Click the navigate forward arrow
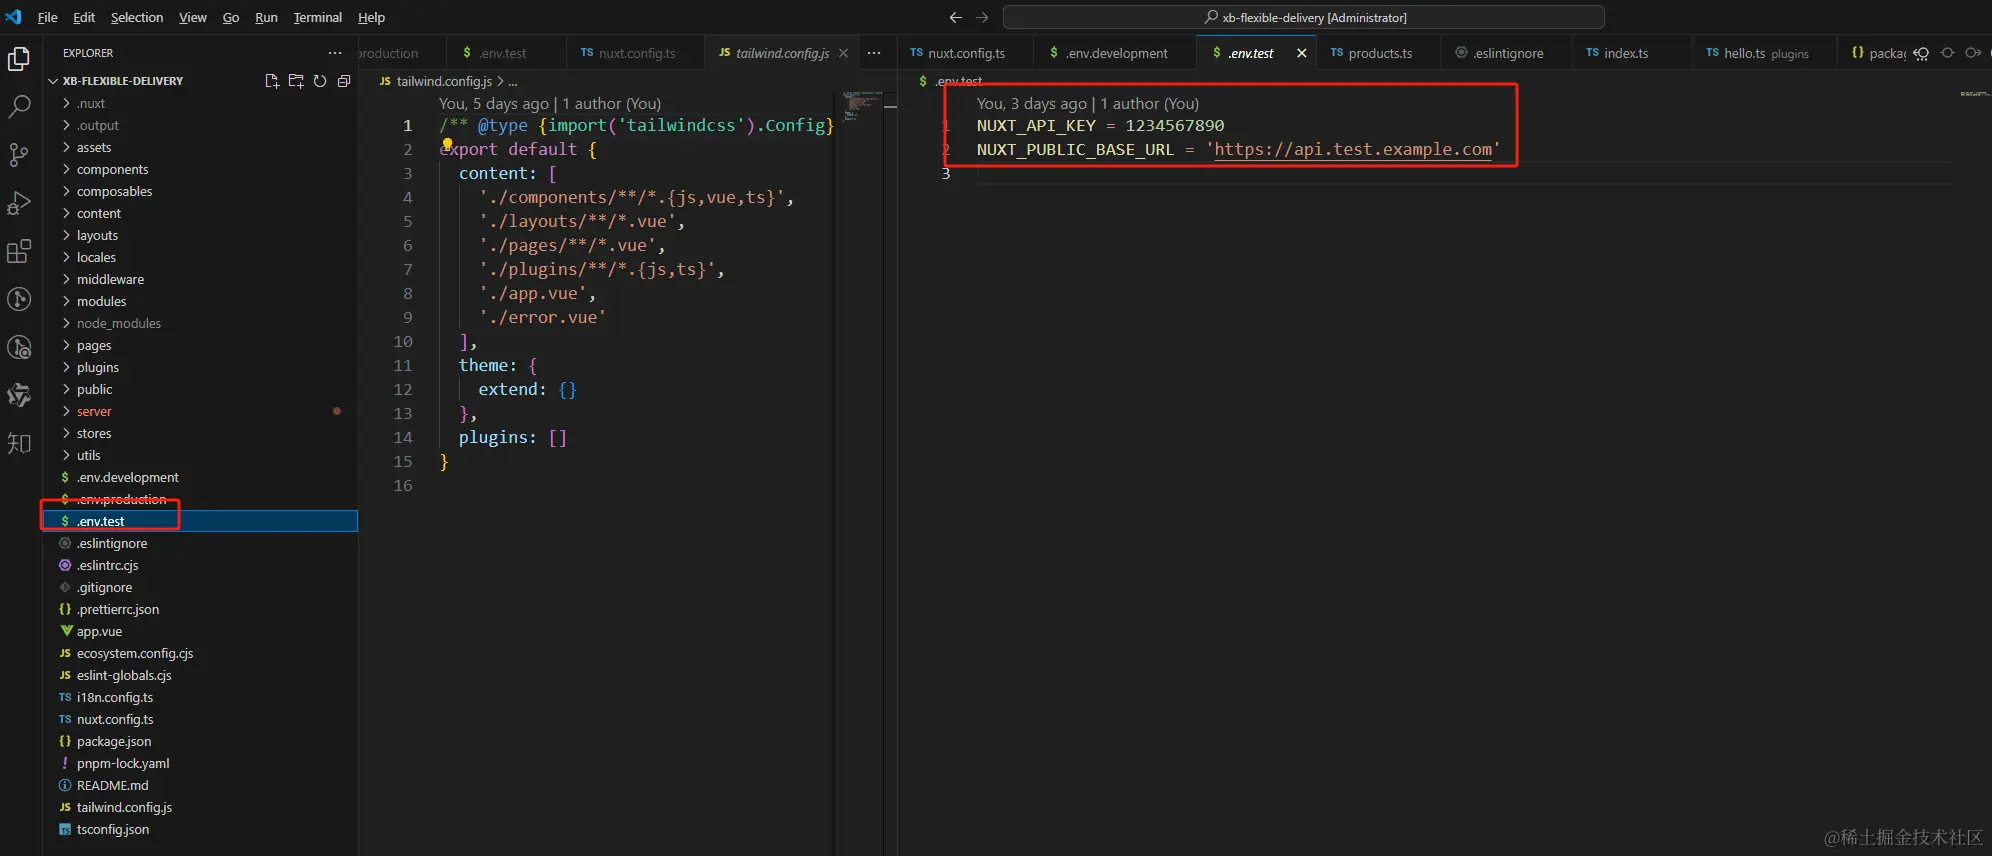The height and width of the screenshot is (856, 1992). (x=982, y=17)
